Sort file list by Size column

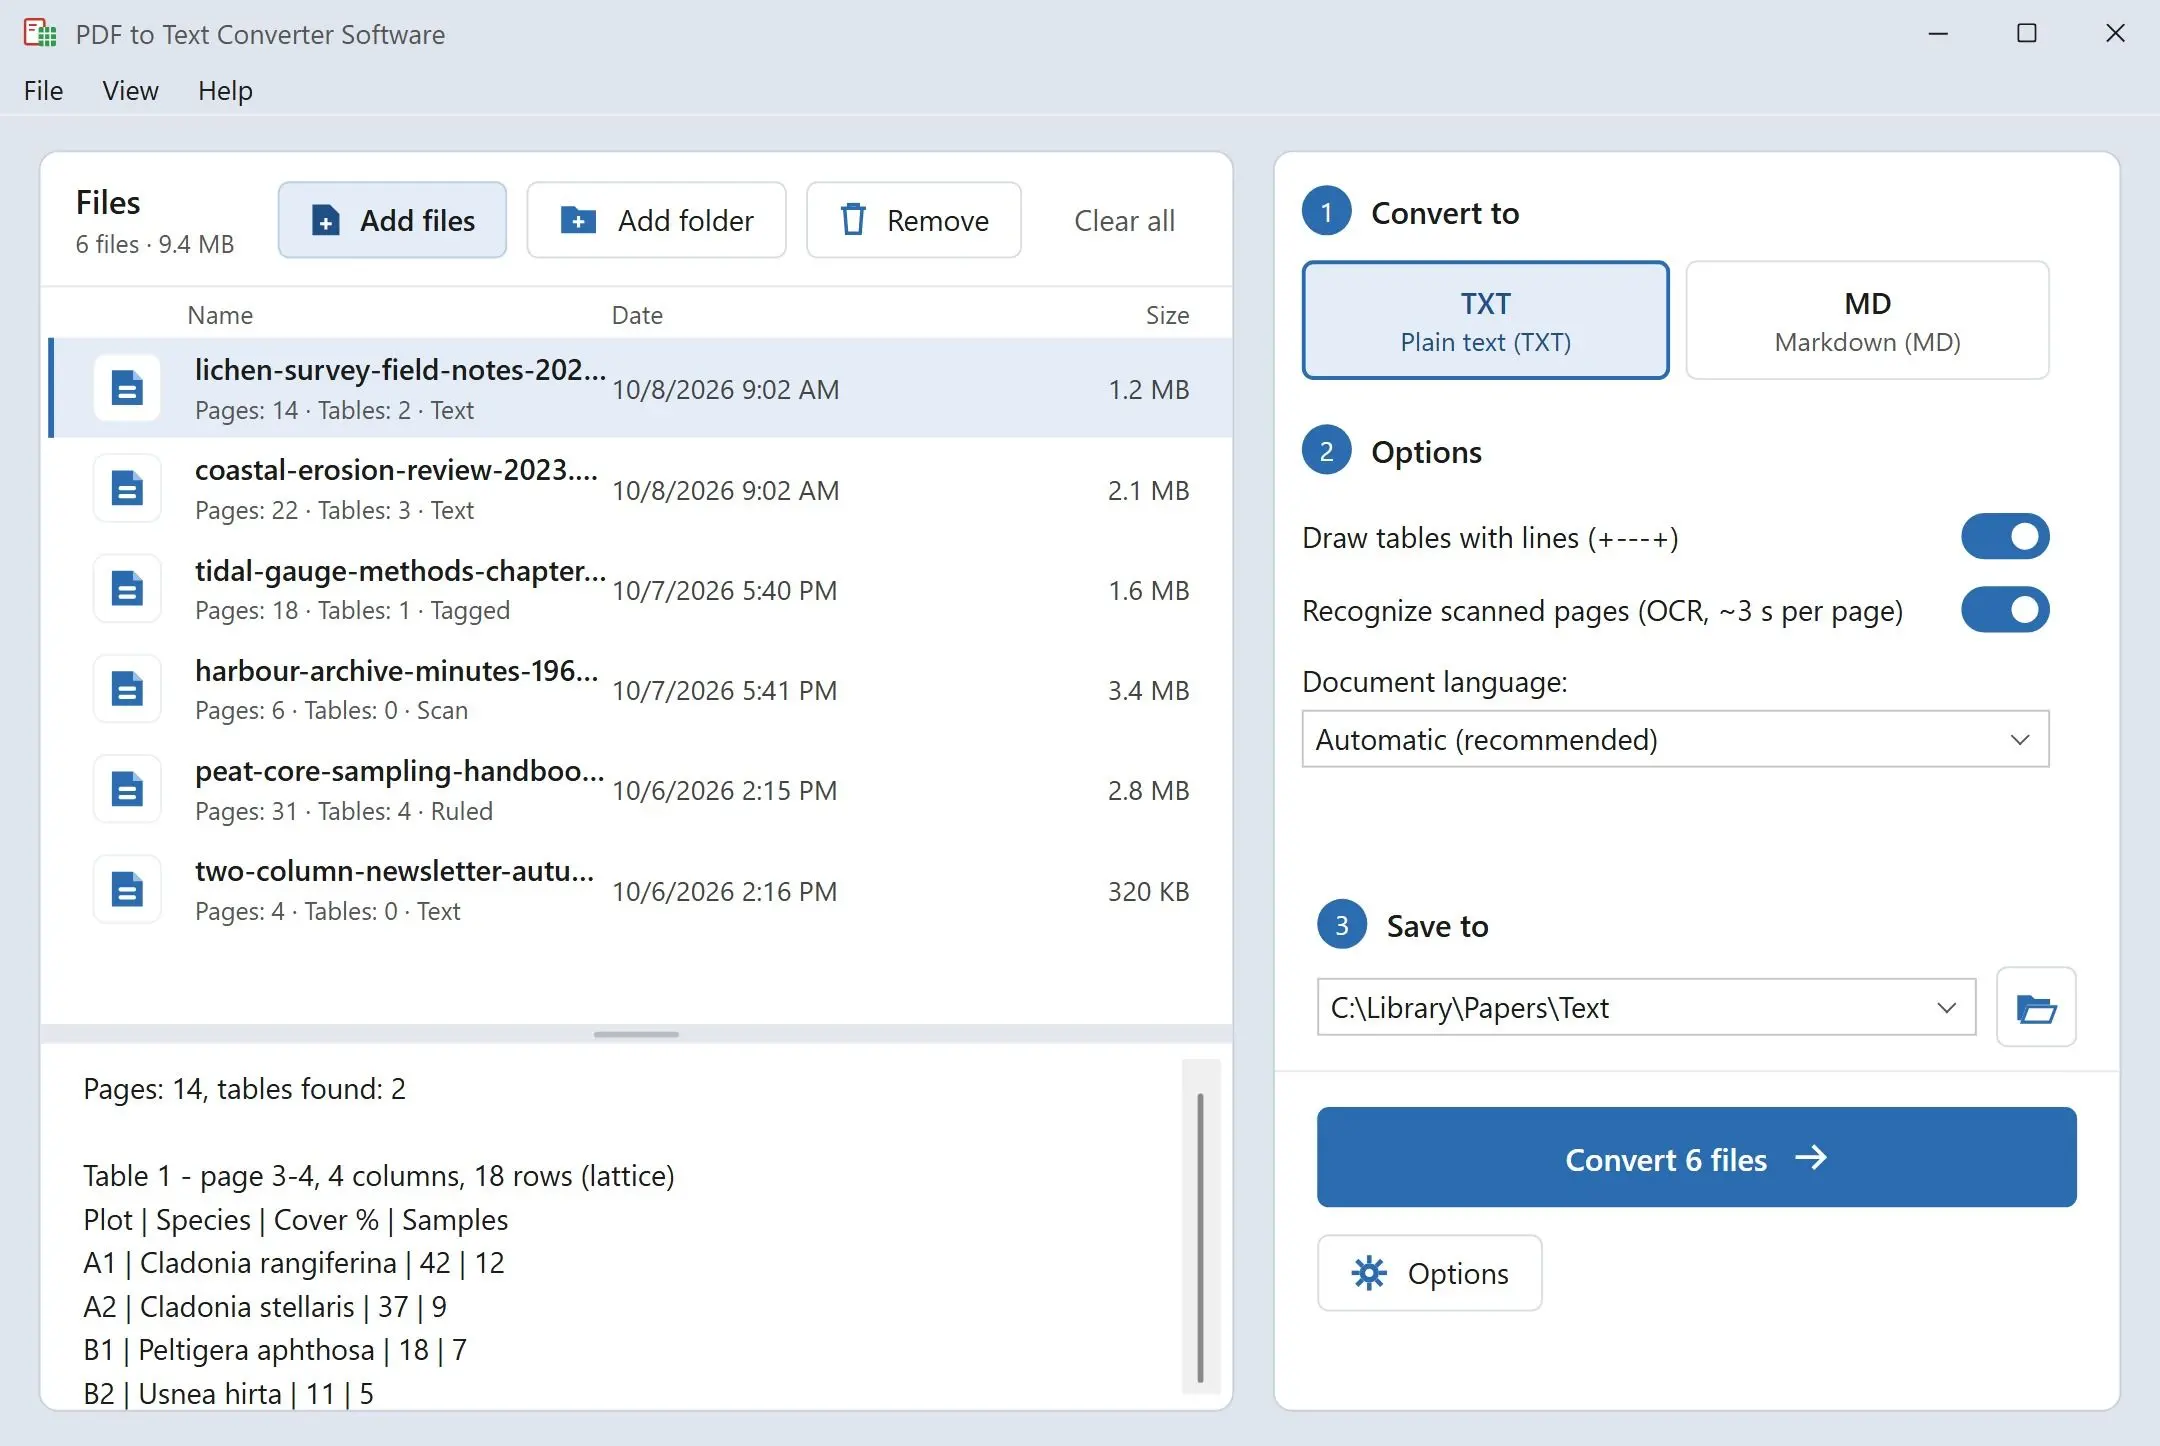pos(1167,315)
